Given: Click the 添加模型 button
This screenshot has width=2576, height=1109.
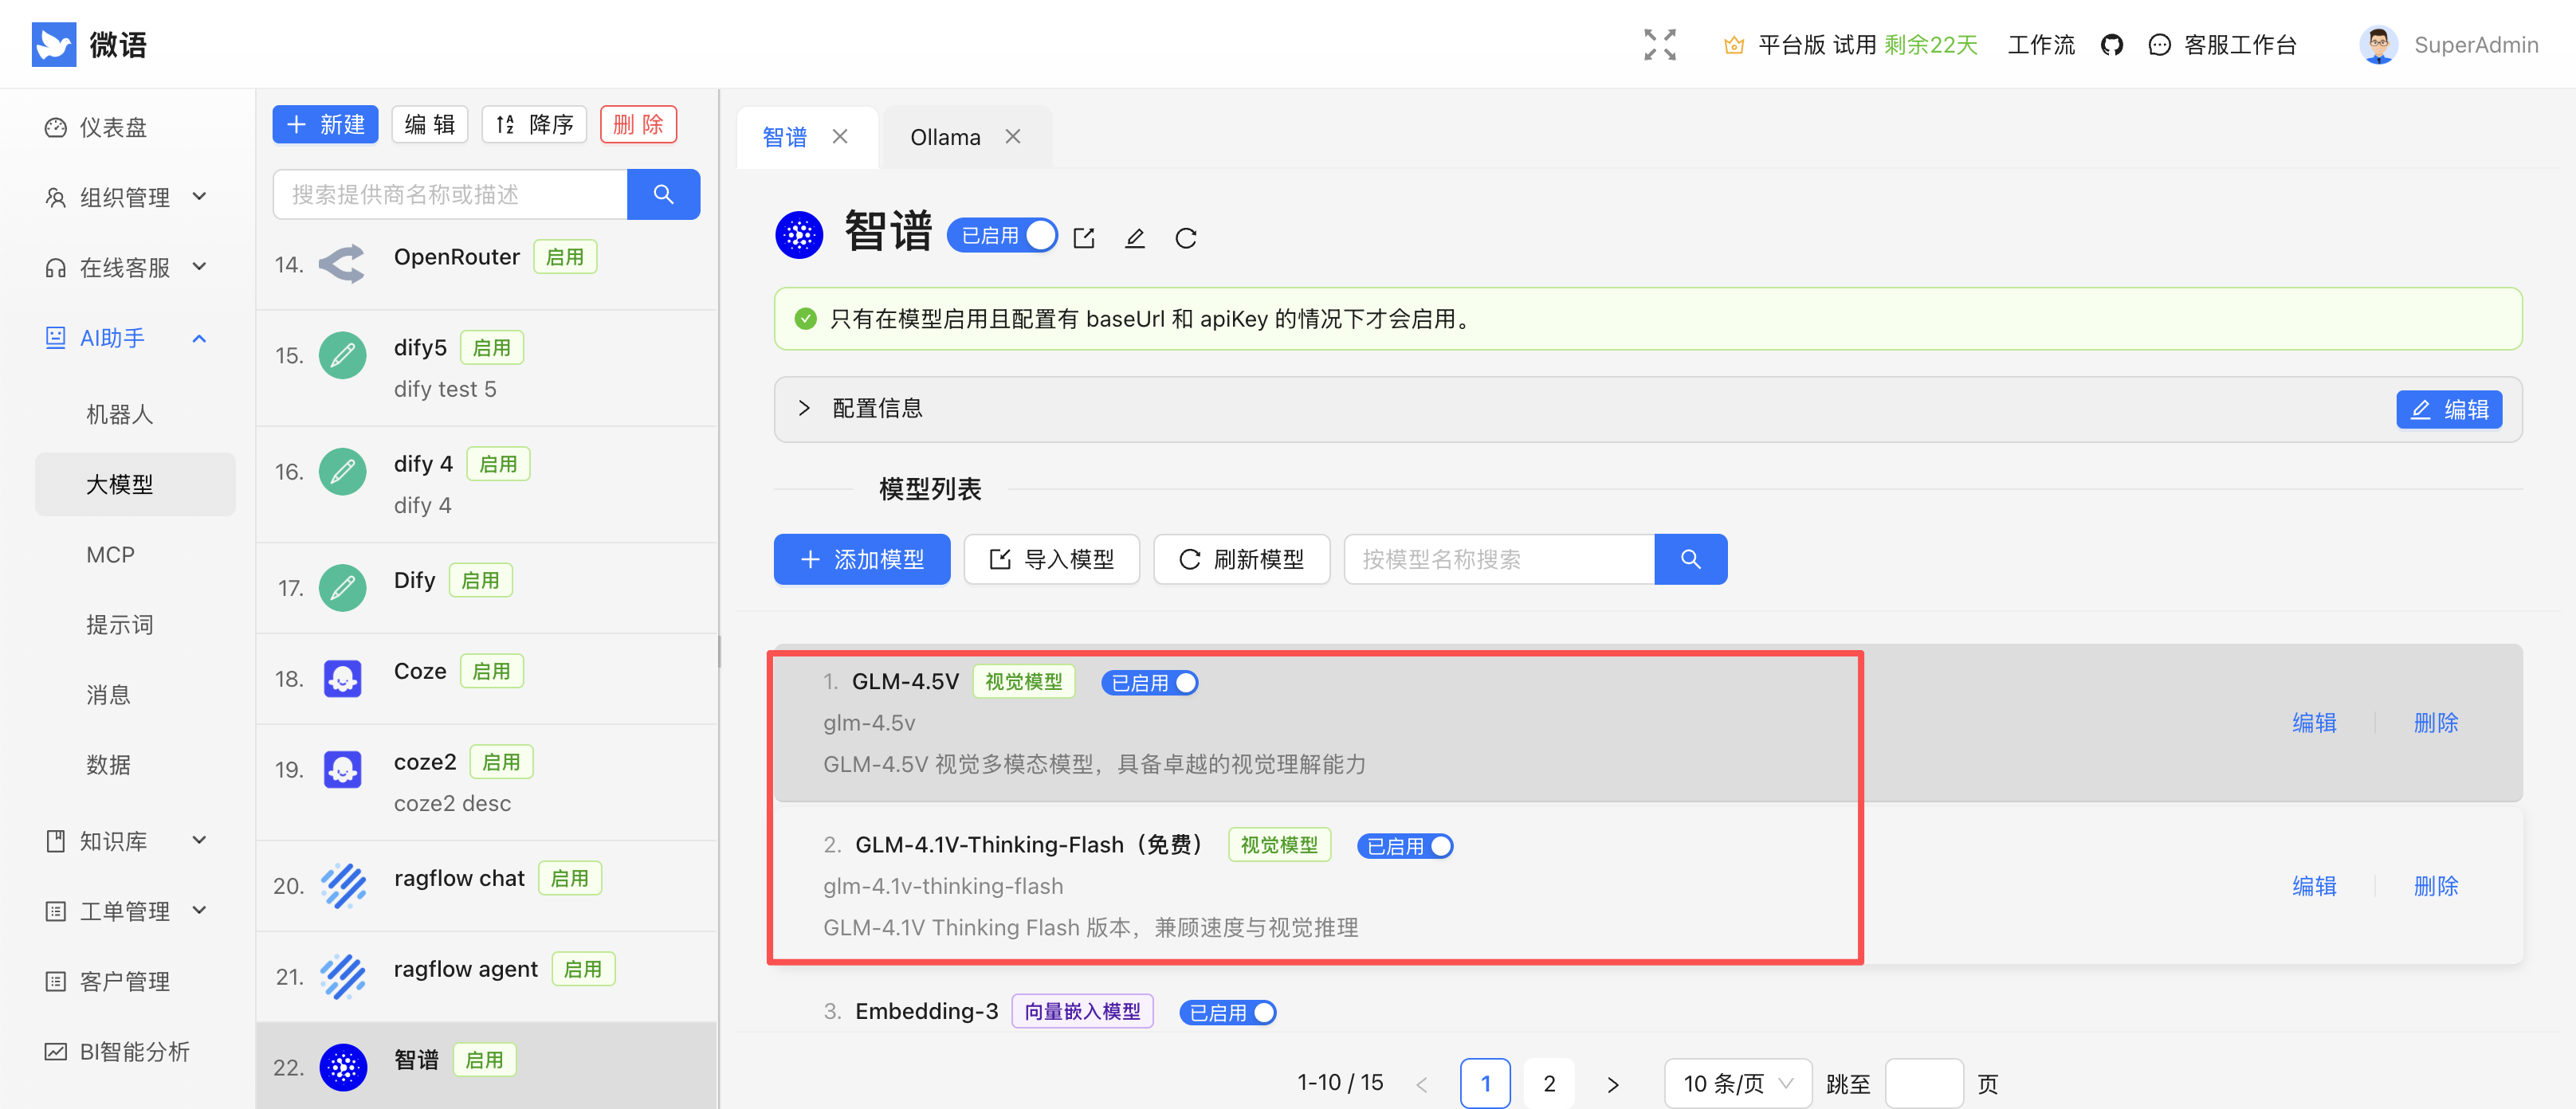Looking at the screenshot, I should tap(862, 559).
